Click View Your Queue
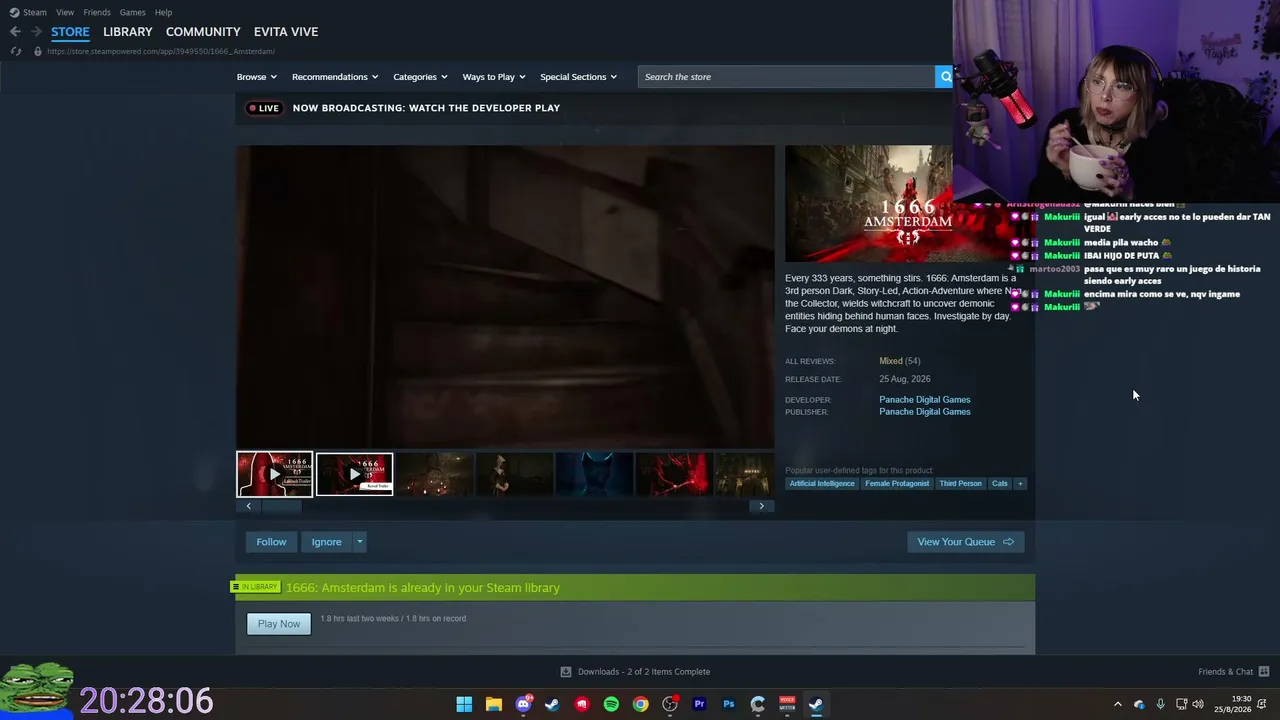Screen dimensions: 1280x720 click(x=965, y=542)
